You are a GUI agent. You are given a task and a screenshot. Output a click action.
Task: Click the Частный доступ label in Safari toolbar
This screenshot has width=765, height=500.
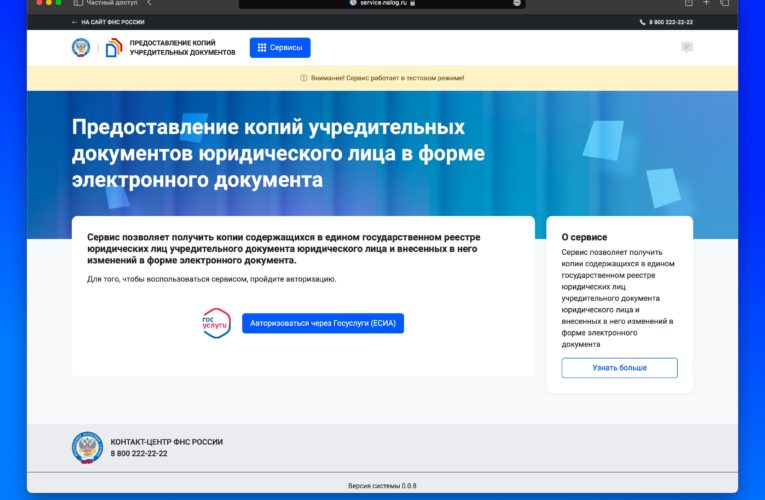(112, 3)
